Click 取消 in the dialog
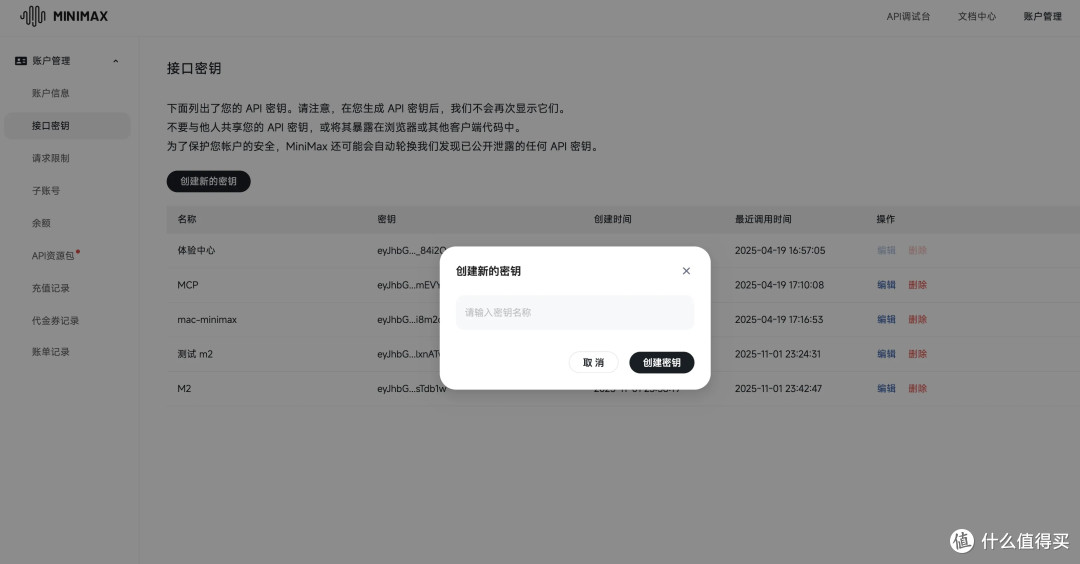This screenshot has height=564, width=1080. (594, 362)
